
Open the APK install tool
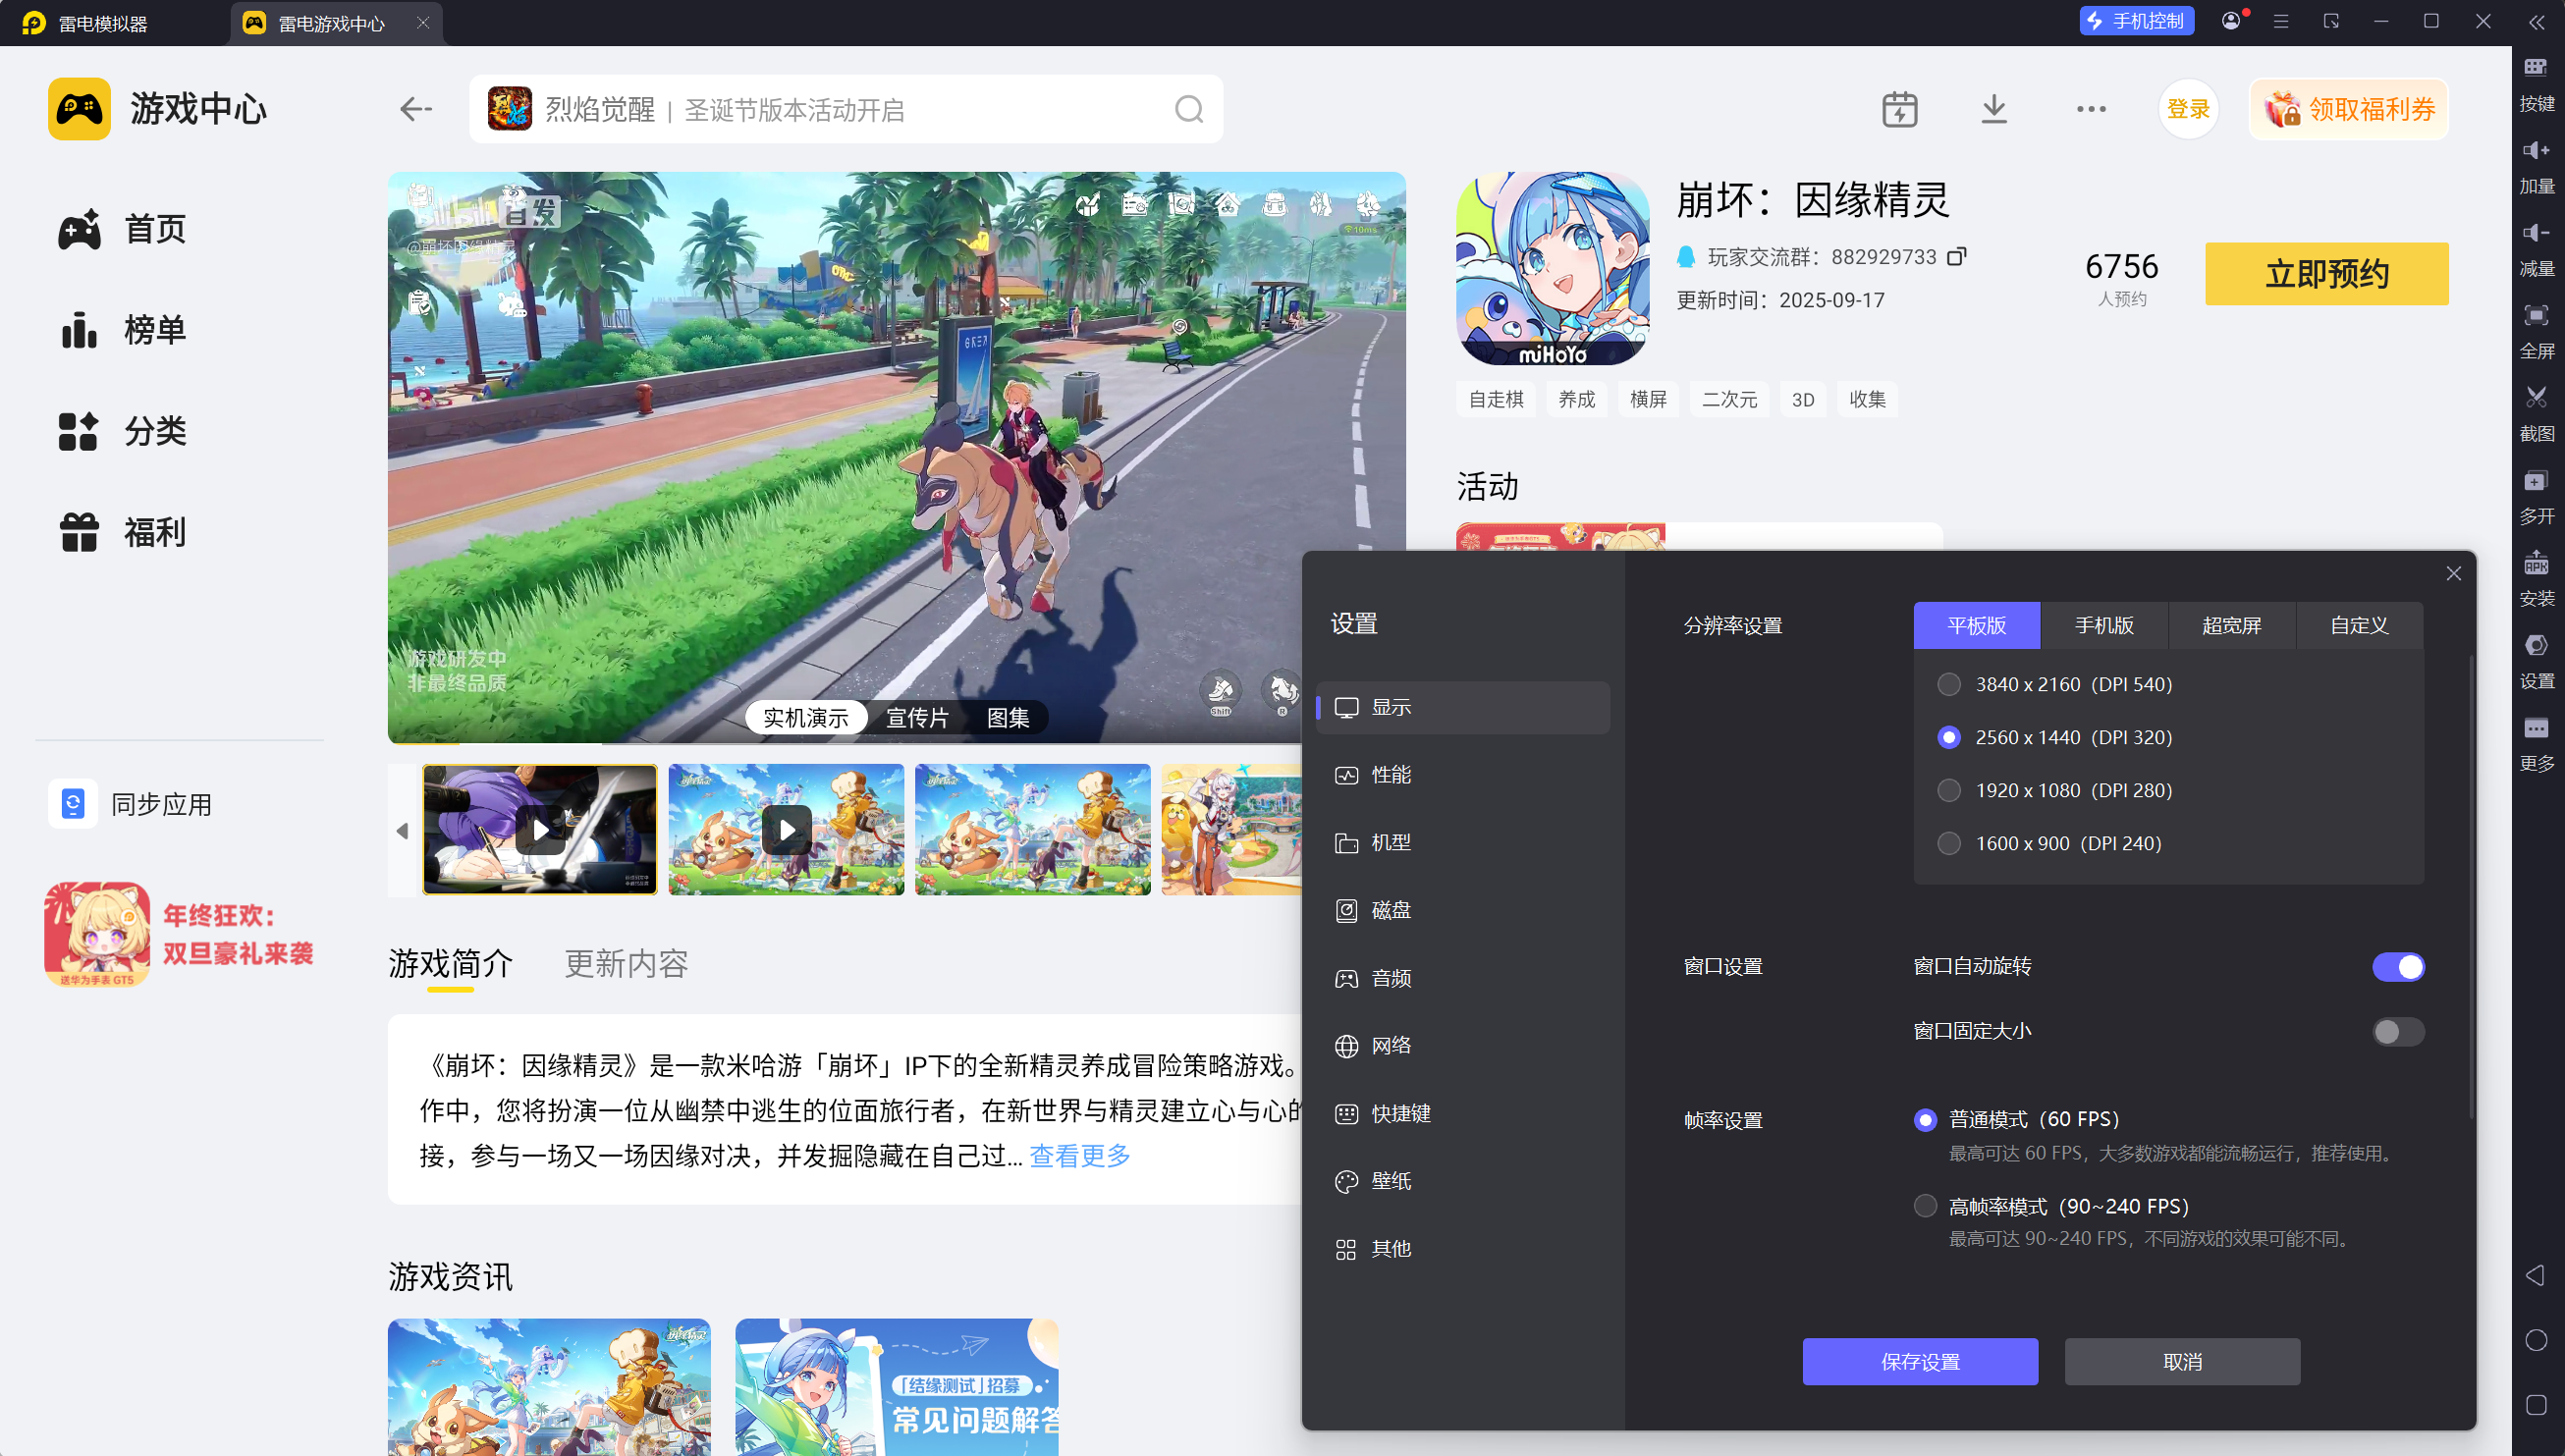(2536, 564)
